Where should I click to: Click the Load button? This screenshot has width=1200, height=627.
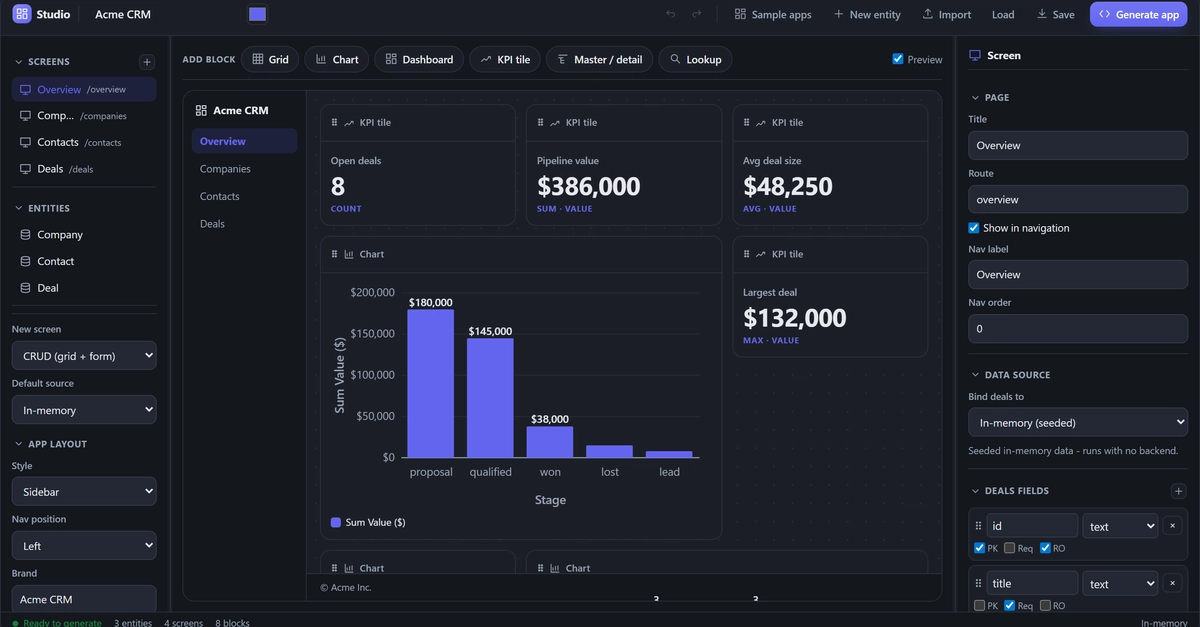click(1003, 14)
